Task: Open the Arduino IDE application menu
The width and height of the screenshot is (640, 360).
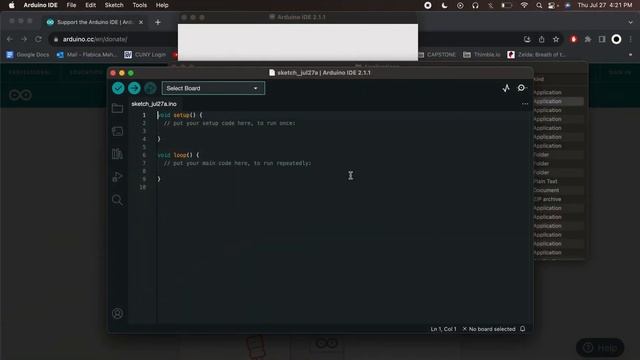Action: pos(40,5)
